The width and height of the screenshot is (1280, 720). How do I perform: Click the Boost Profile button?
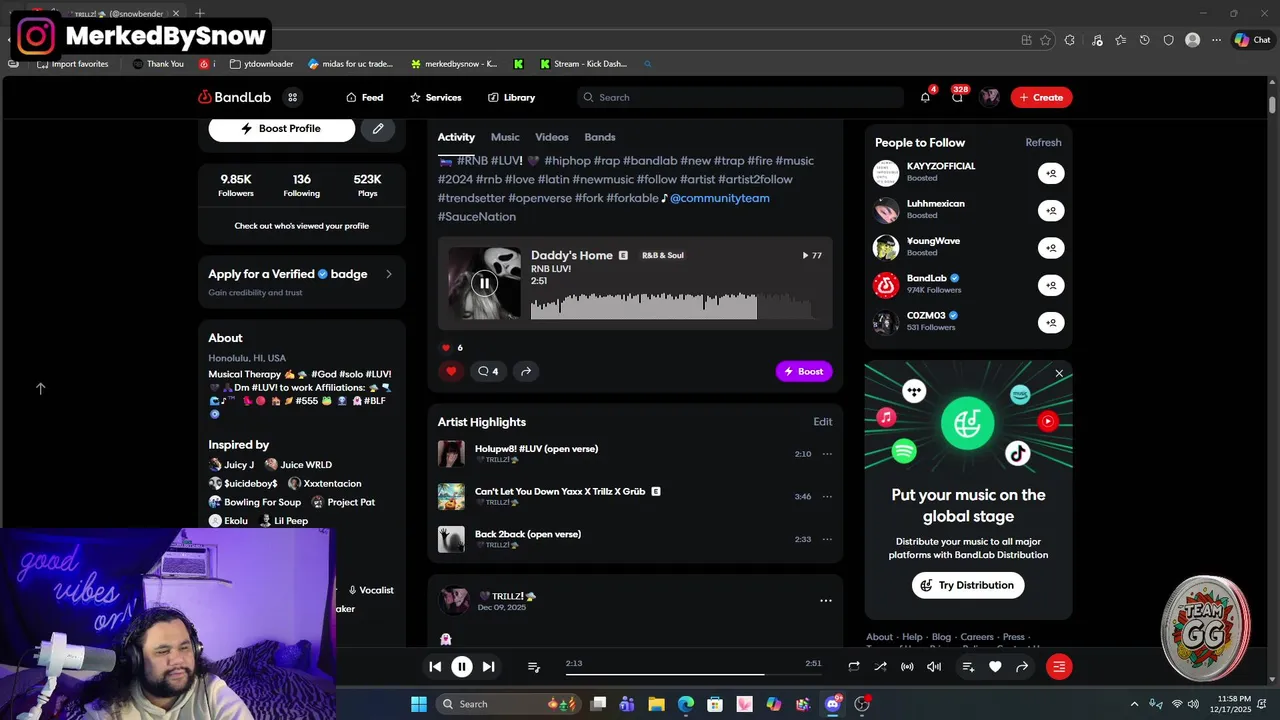coord(281,129)
